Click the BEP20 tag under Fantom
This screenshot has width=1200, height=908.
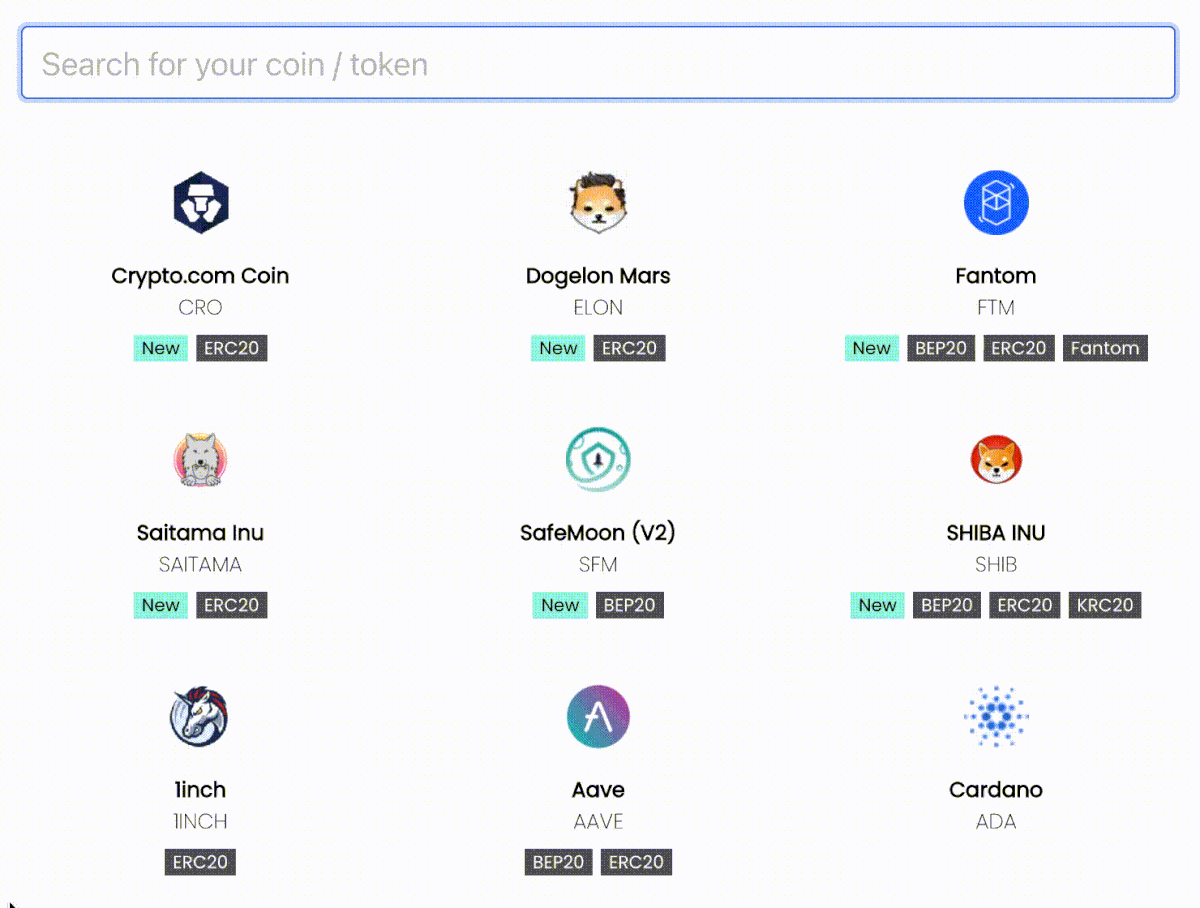point(941,348)
